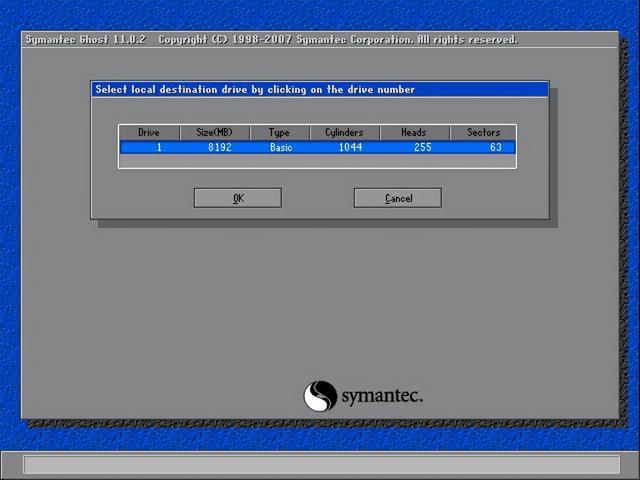Click the 1044 cylinders value

point(350,147)
